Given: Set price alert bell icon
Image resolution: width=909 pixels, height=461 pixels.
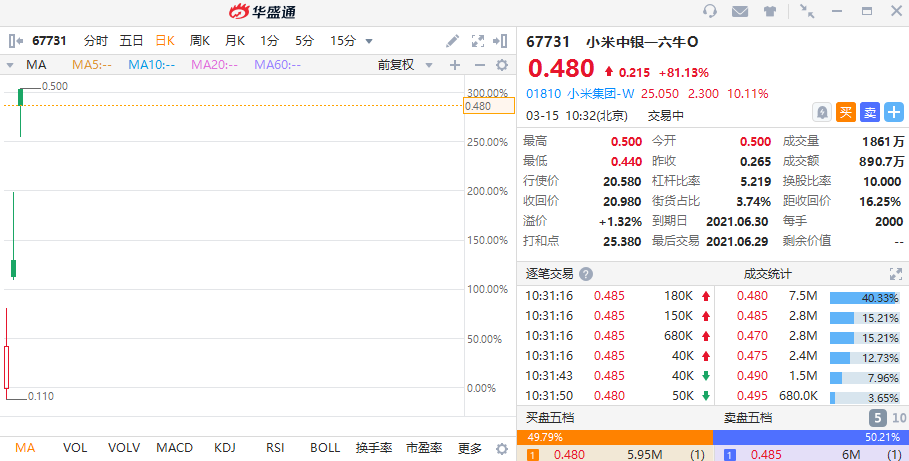Looking at the screenshot, I should [x=821, y=112].
